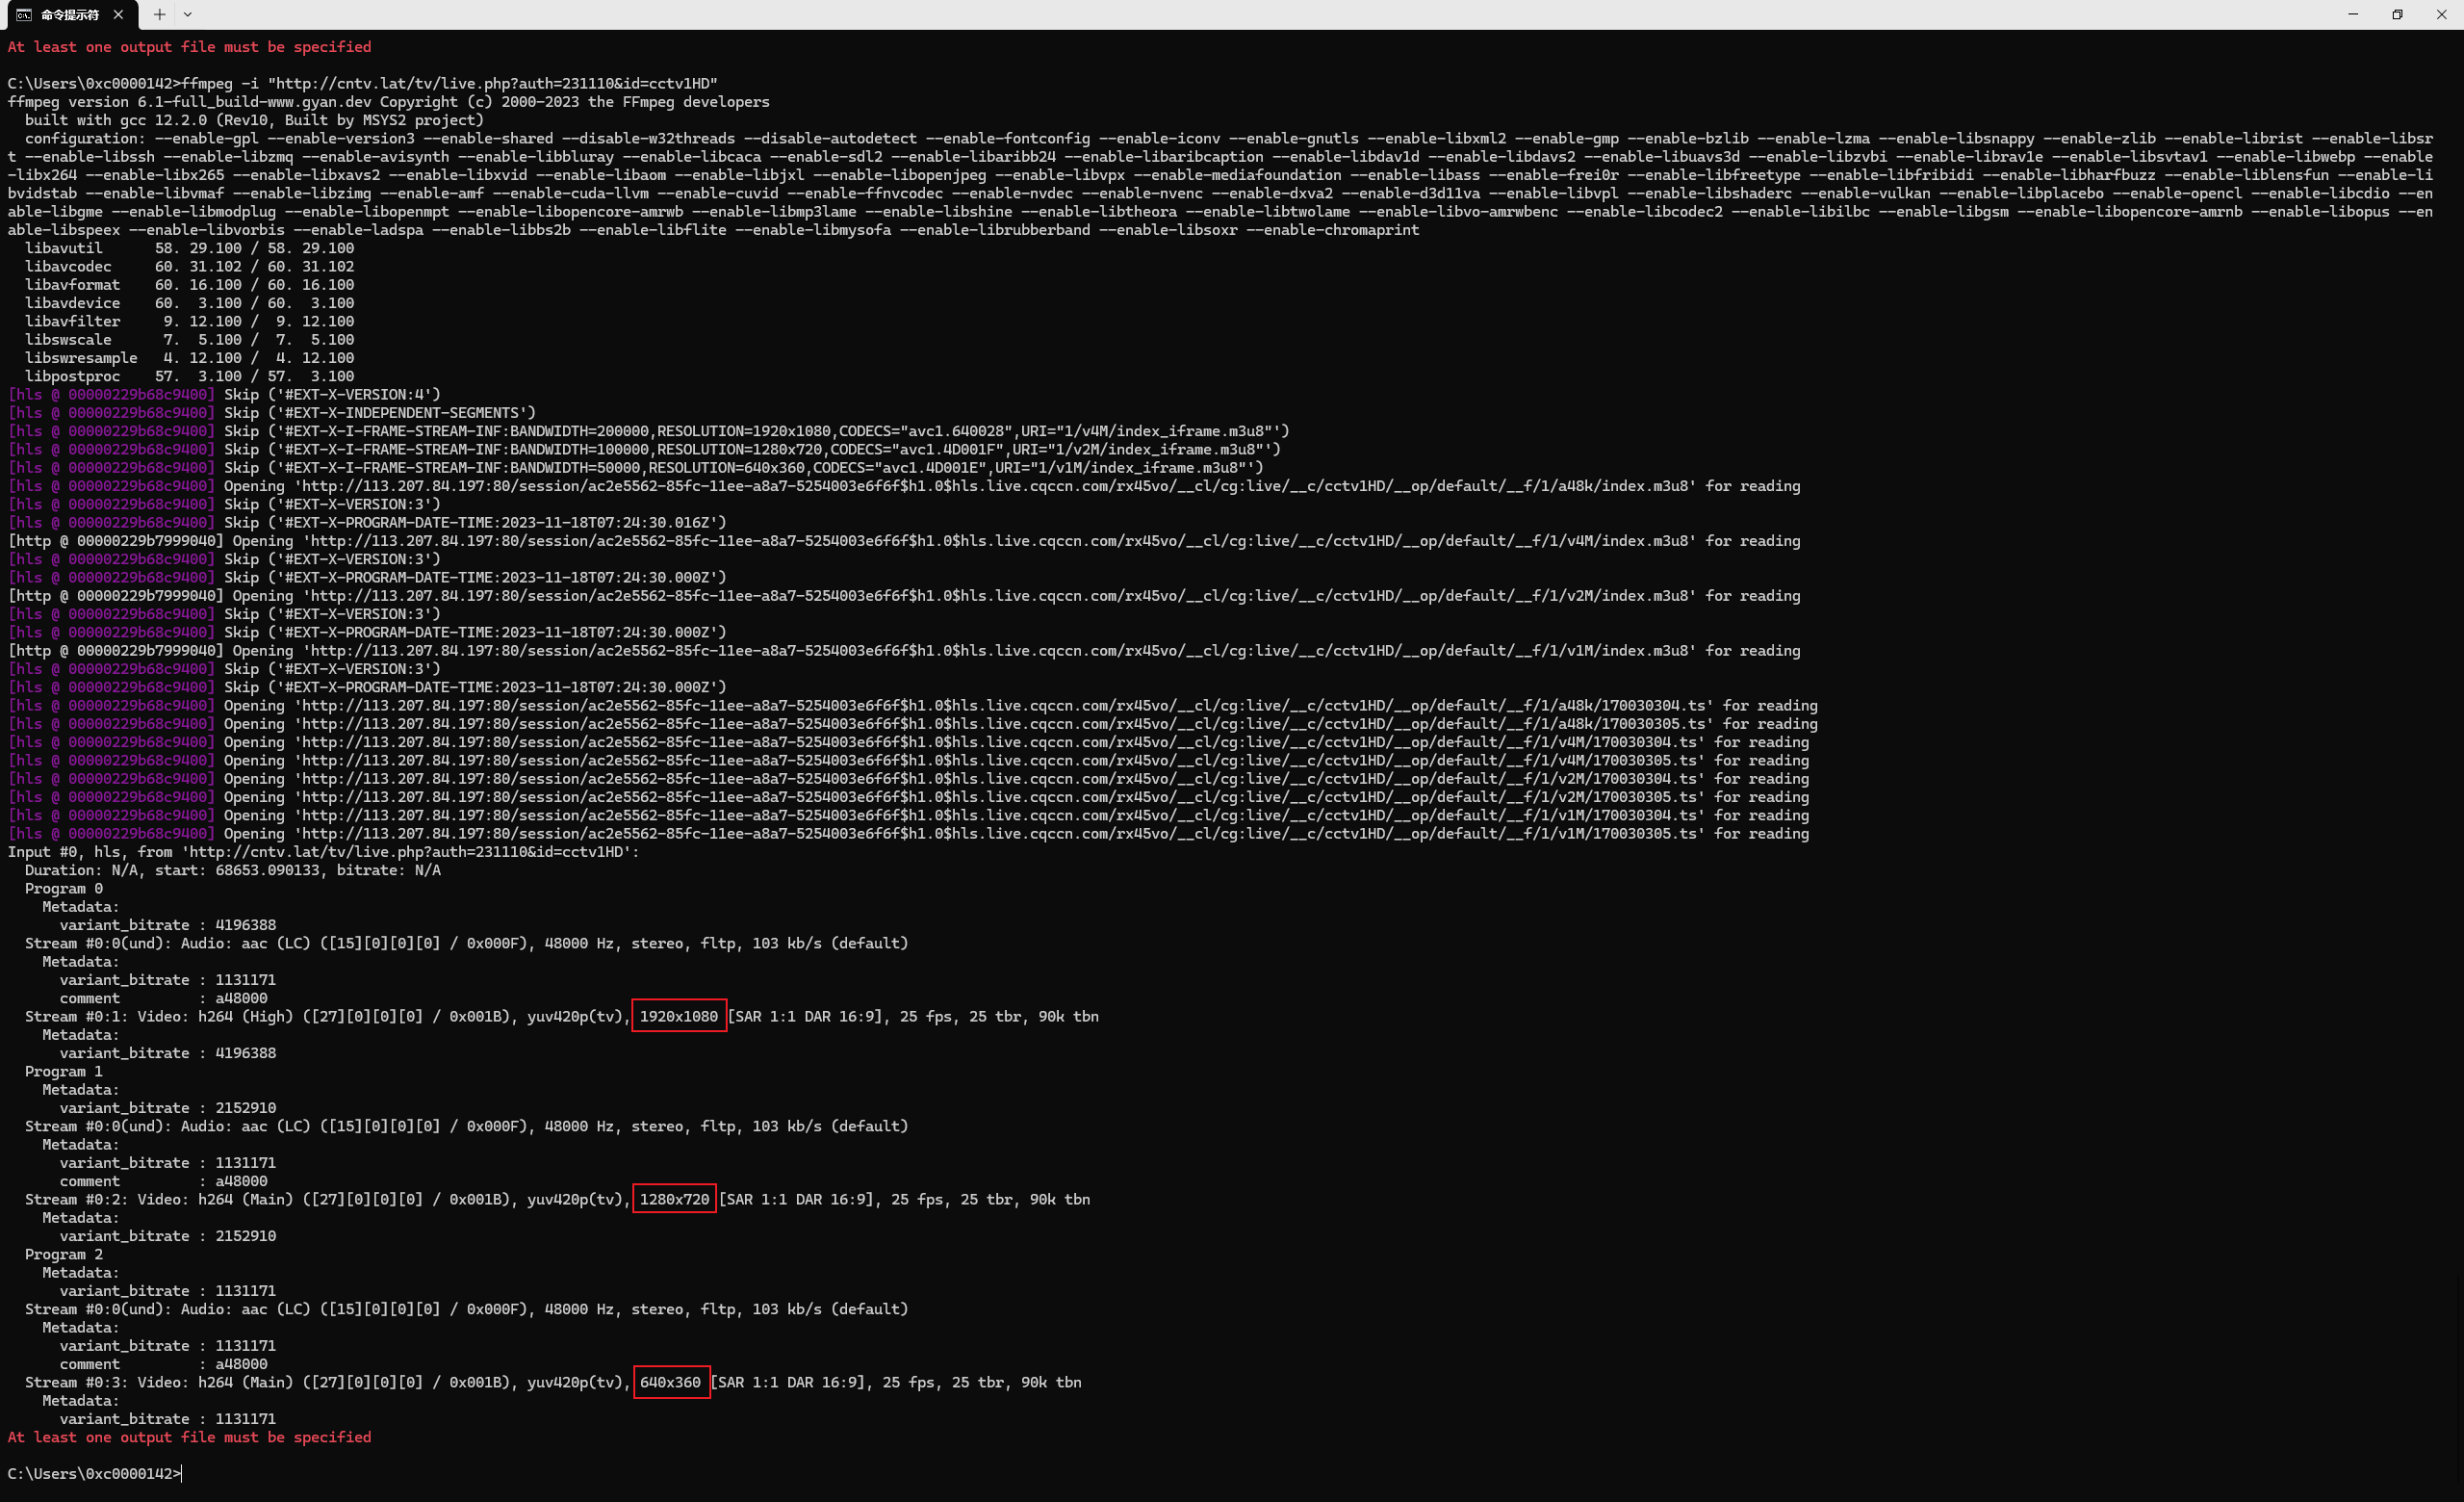This screenshot has height=1502, width=2464.
Task: Click the title bar dropdown next to plus
Action: 188,15
